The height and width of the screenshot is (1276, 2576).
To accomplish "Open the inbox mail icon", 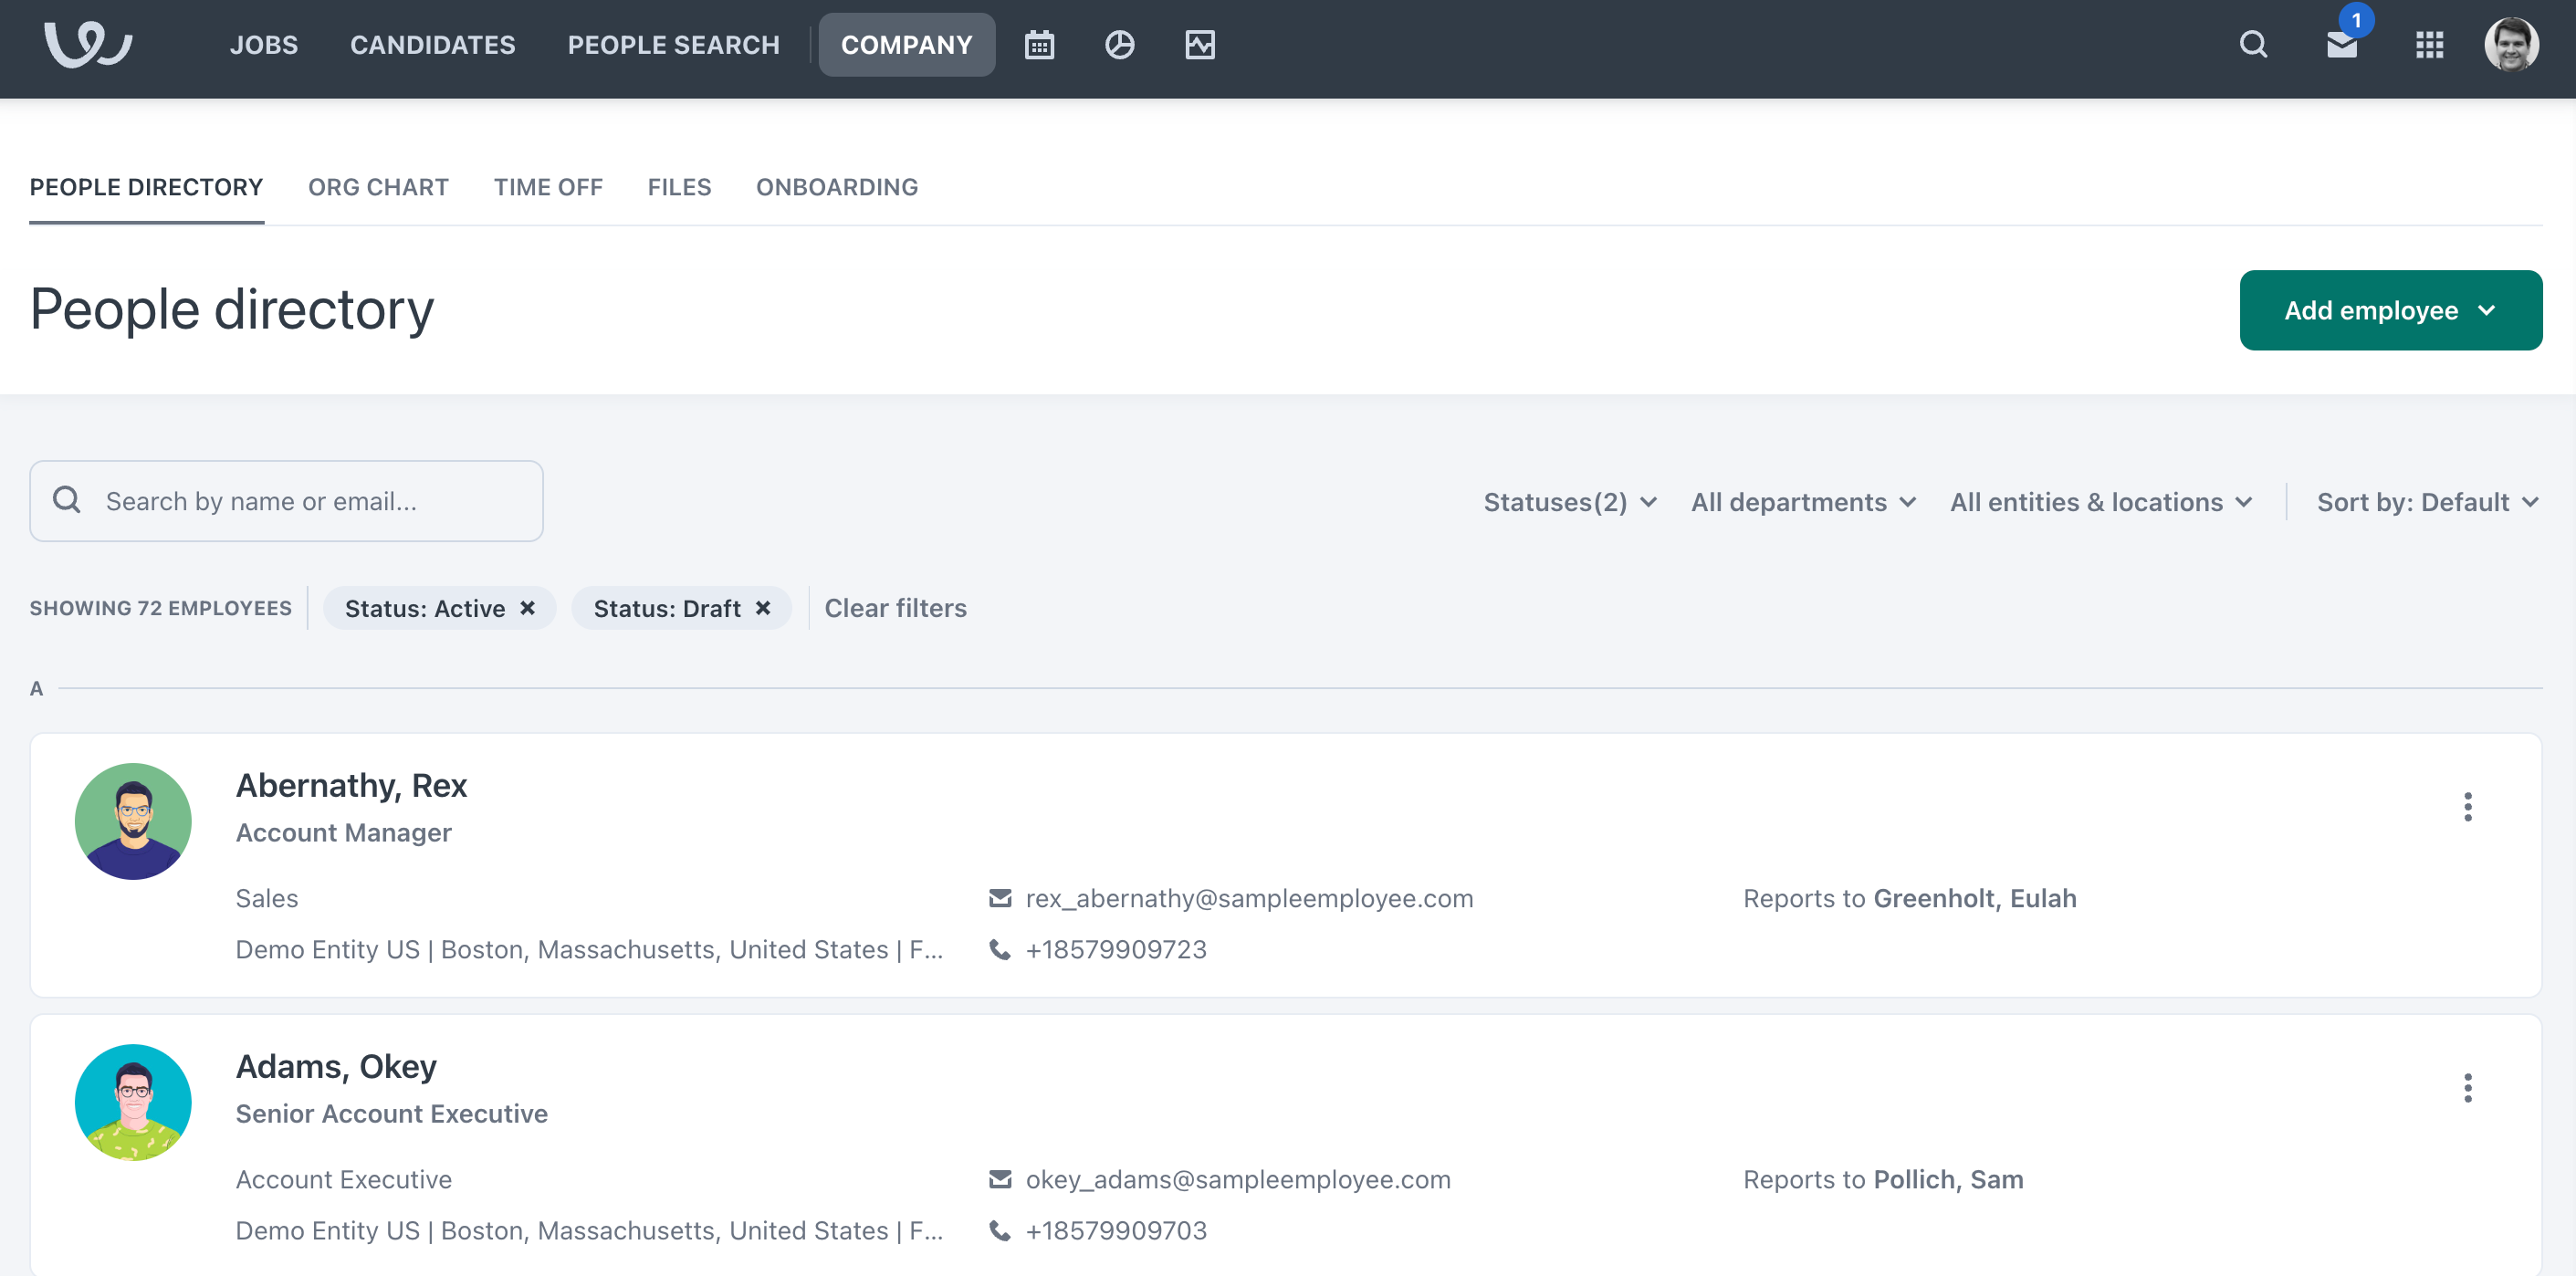I will [2341, 45].
